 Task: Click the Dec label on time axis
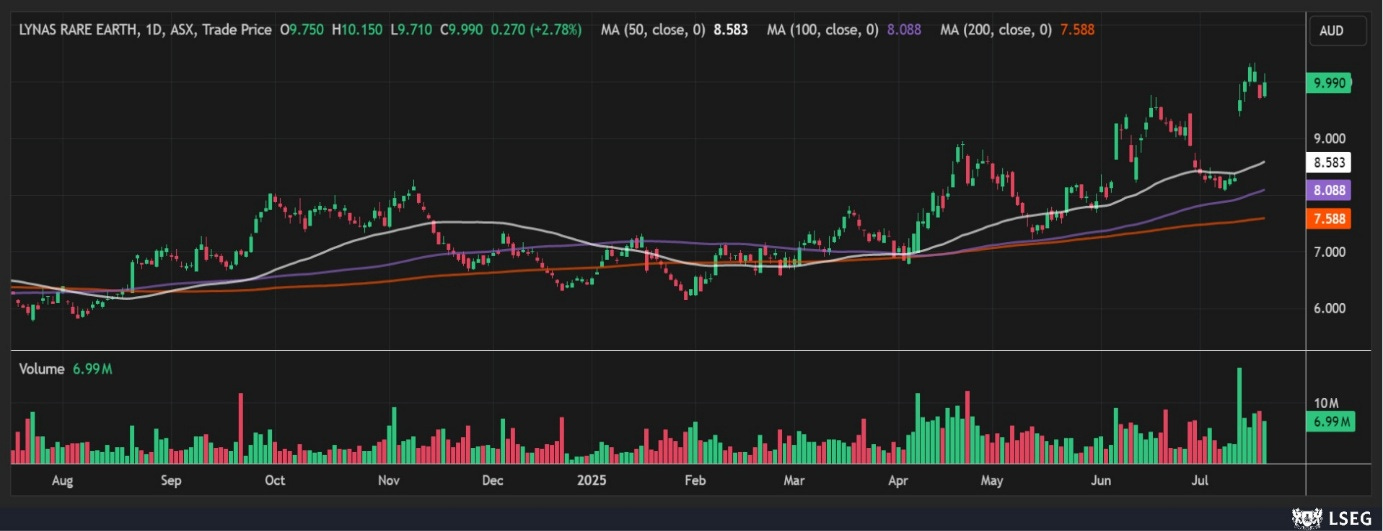tap(492, 481)
